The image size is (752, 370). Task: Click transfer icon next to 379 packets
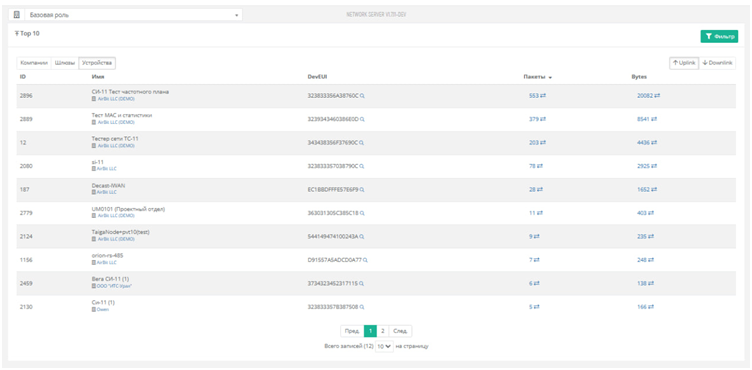[542, 119]
